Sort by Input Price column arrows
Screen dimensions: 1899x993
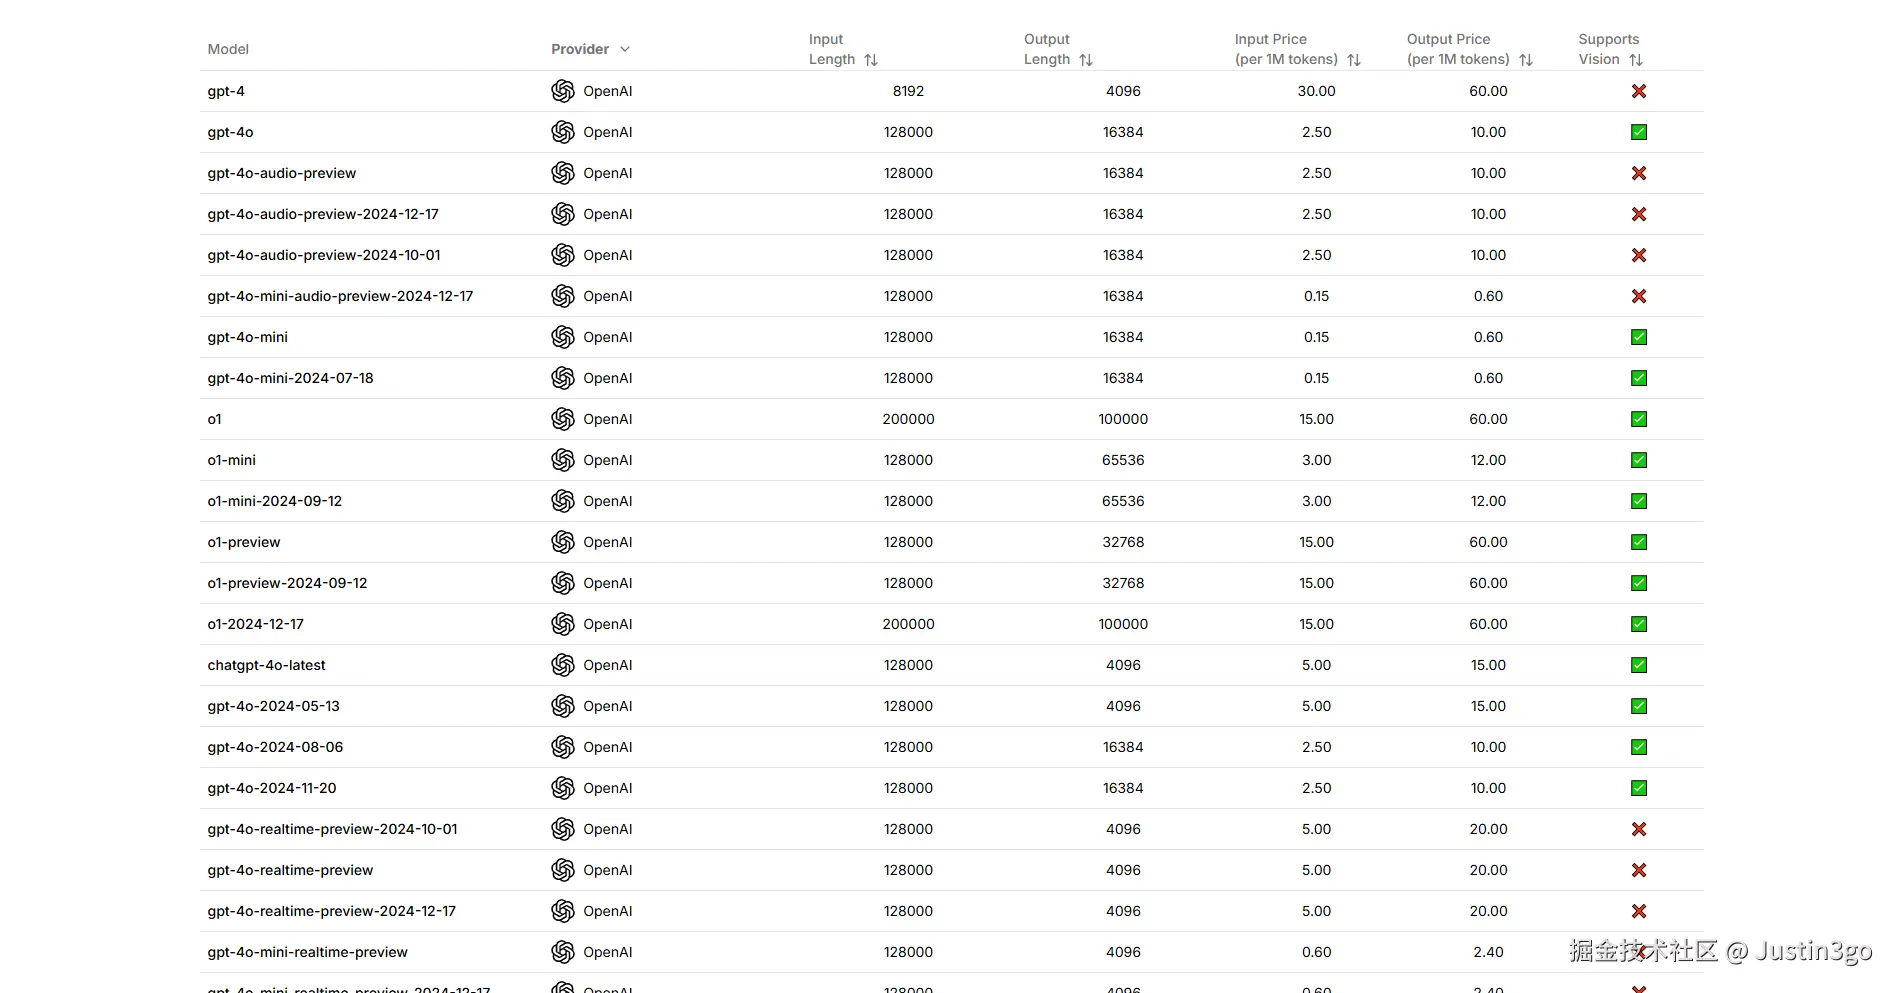point(1354,60)
